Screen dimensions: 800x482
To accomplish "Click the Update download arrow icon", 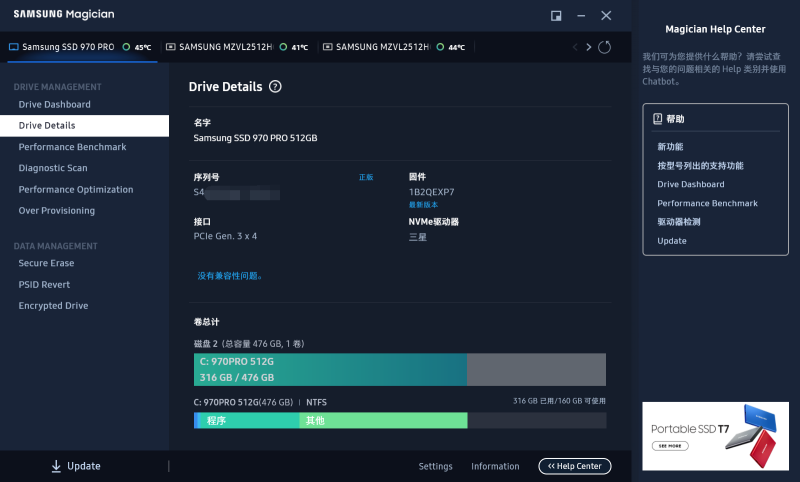I will 56,466.
